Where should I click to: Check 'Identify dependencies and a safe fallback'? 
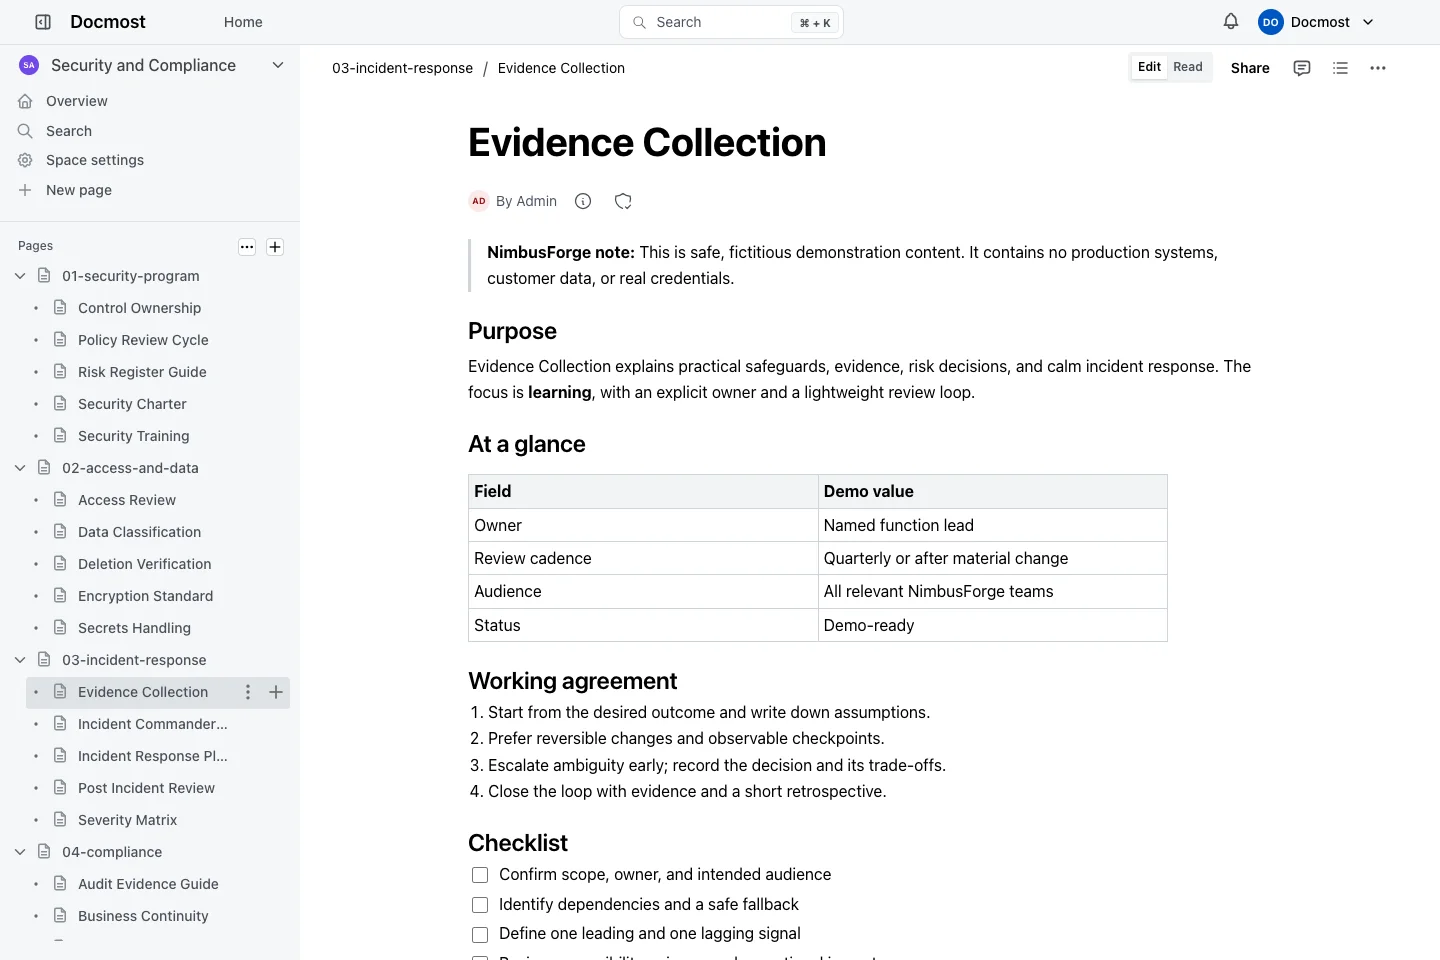480,905
